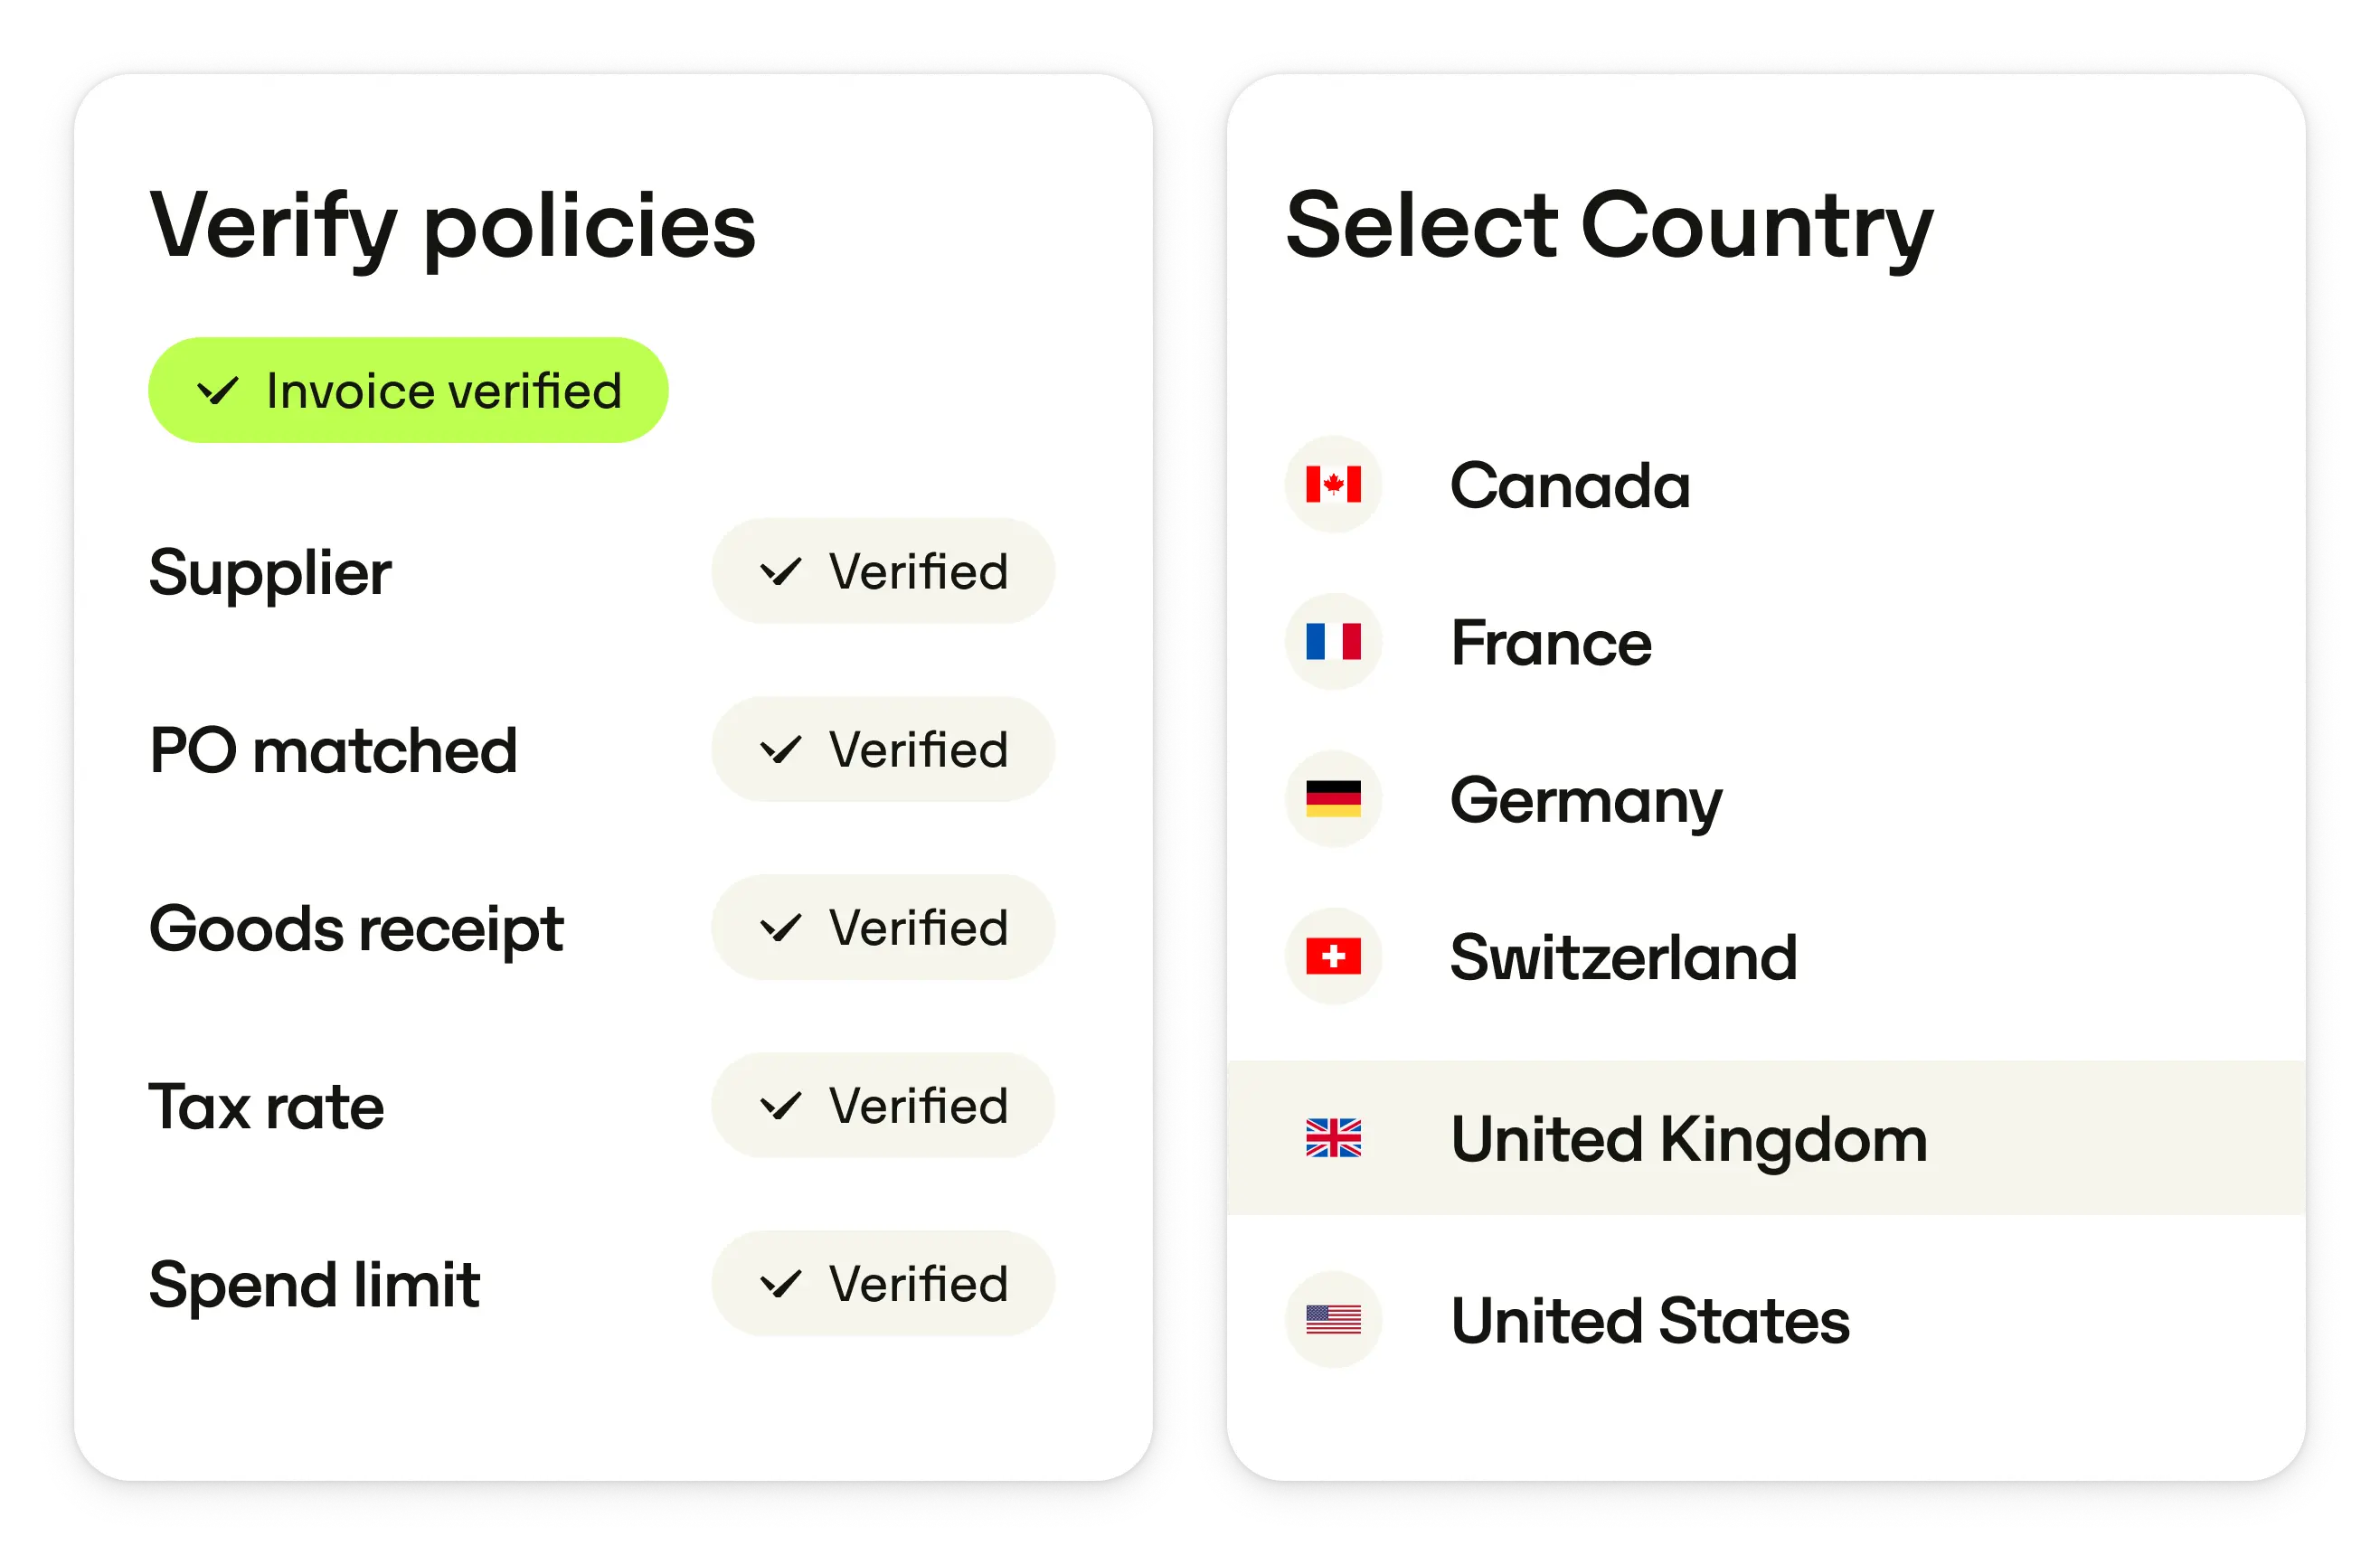Screen dimensions: 2380x1555
Task: Click the Germany flag icon
Action: pos(1333,799)
